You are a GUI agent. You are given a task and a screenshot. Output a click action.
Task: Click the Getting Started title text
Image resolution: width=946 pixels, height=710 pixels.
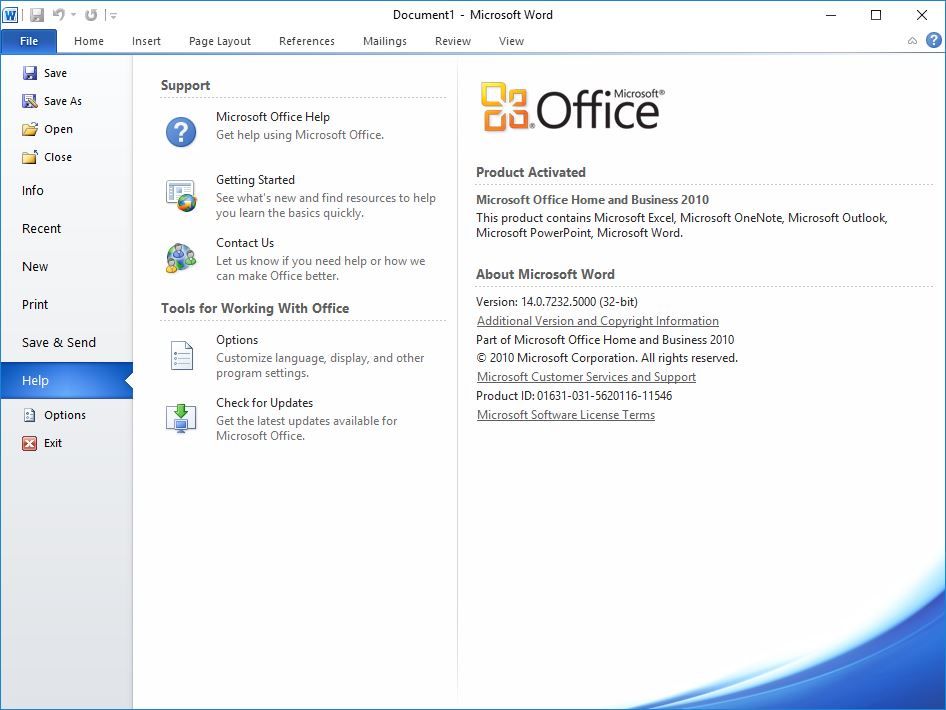(x=255, y=180)
